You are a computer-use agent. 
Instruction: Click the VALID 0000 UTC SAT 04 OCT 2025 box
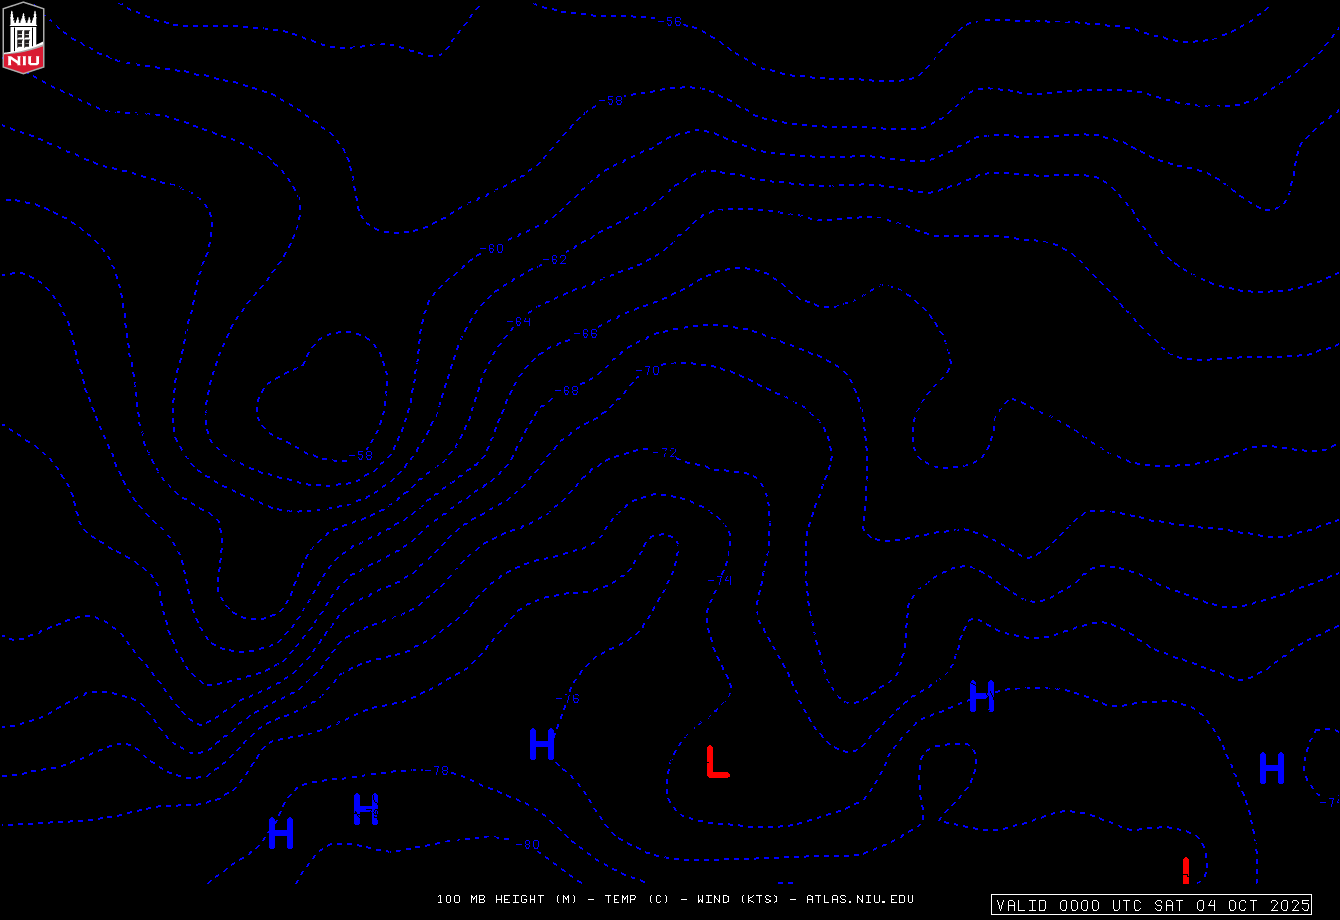tap(1152, 905)
